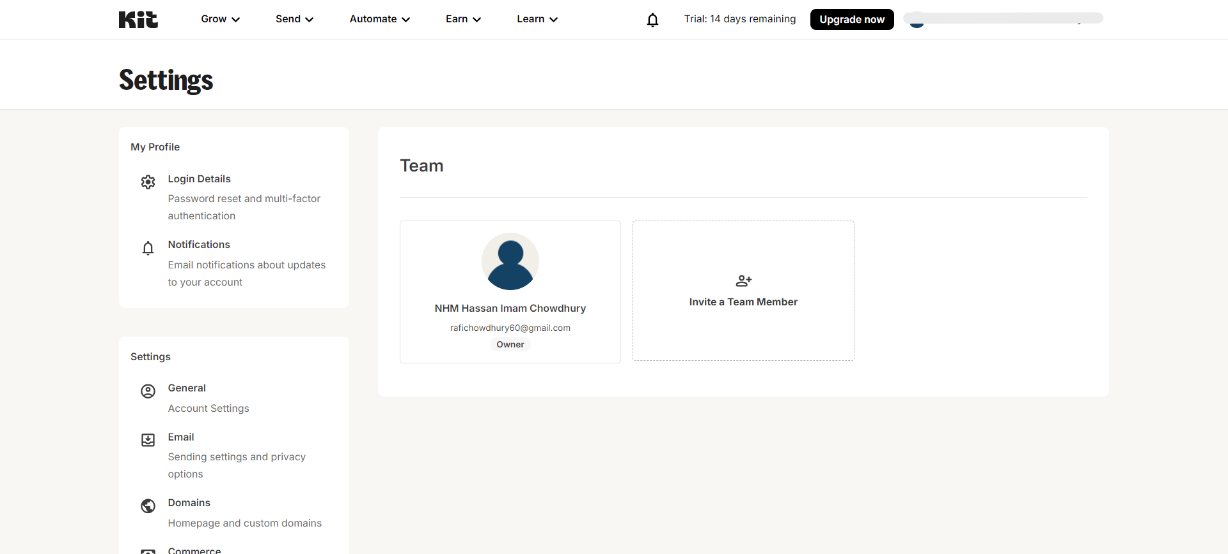The image size is (1228, 554).
Task: Open the Learn menu
Action: pos(537,19)
